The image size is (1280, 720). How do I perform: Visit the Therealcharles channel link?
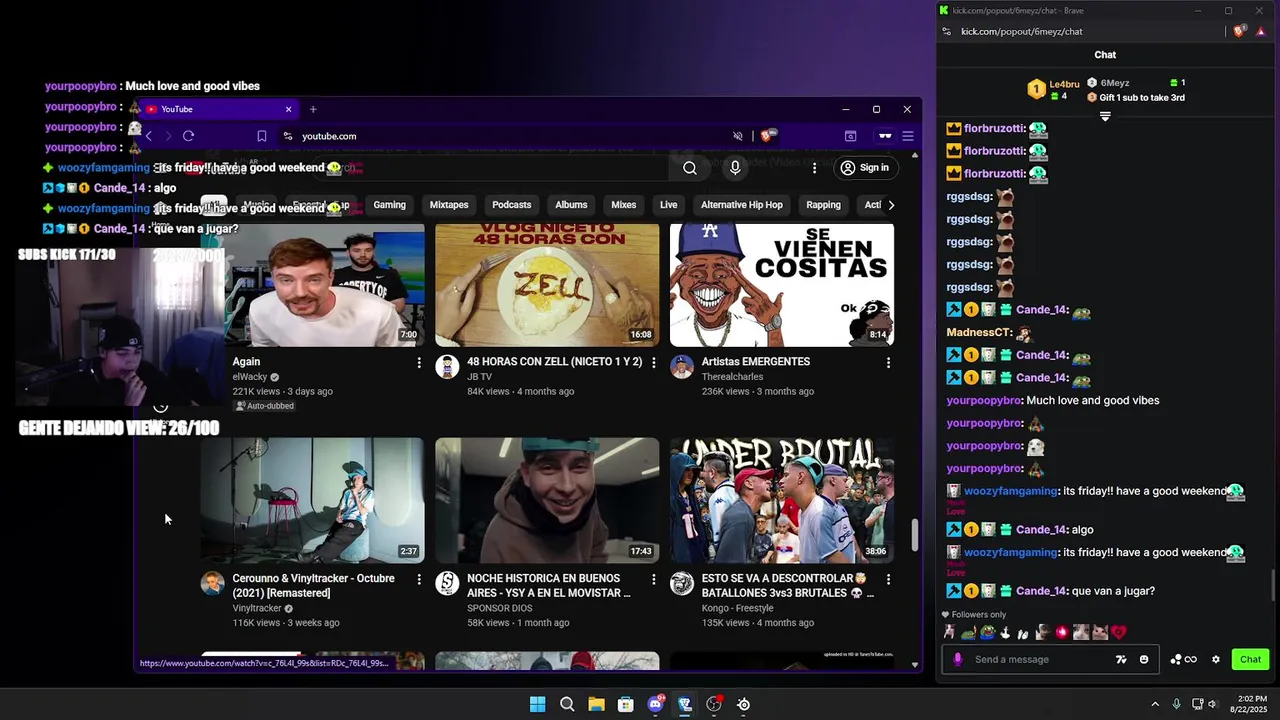click(x=732, y=377)
